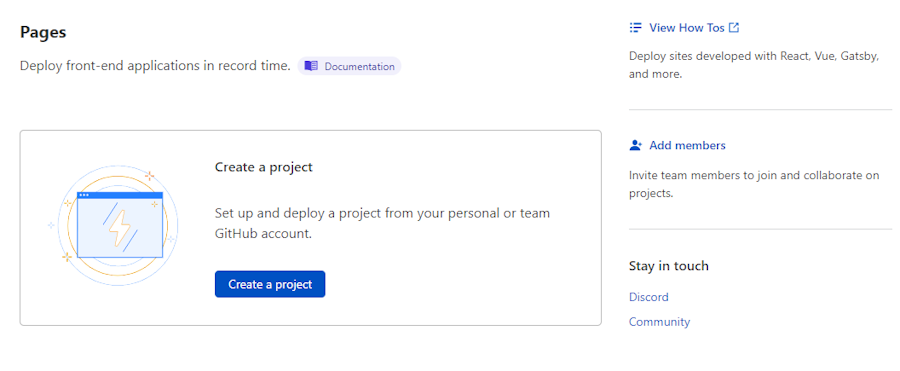Open the Community link
The height and width of the screenshot is (371, 900).
pos(660,322)
